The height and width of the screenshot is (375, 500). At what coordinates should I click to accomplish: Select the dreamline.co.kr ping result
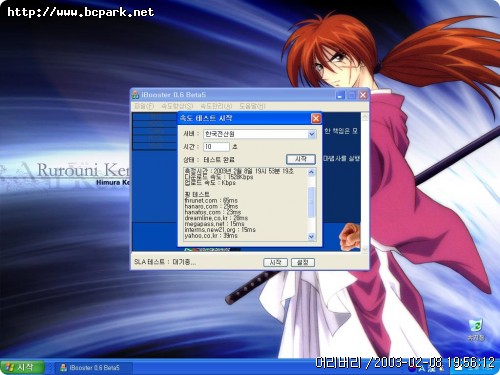pos(216,218)
